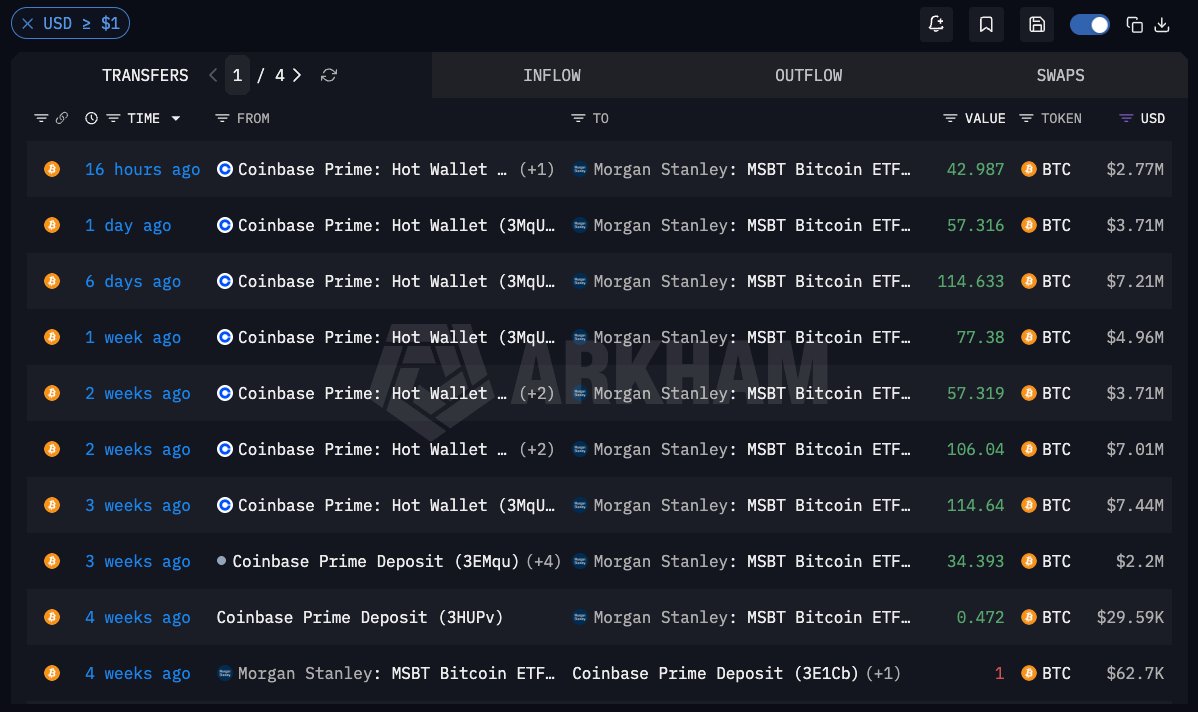This screenshot has width=1198, height=712.
Task: Remove the USD ≥ $1 filter chip
Action: click(28, 24)
